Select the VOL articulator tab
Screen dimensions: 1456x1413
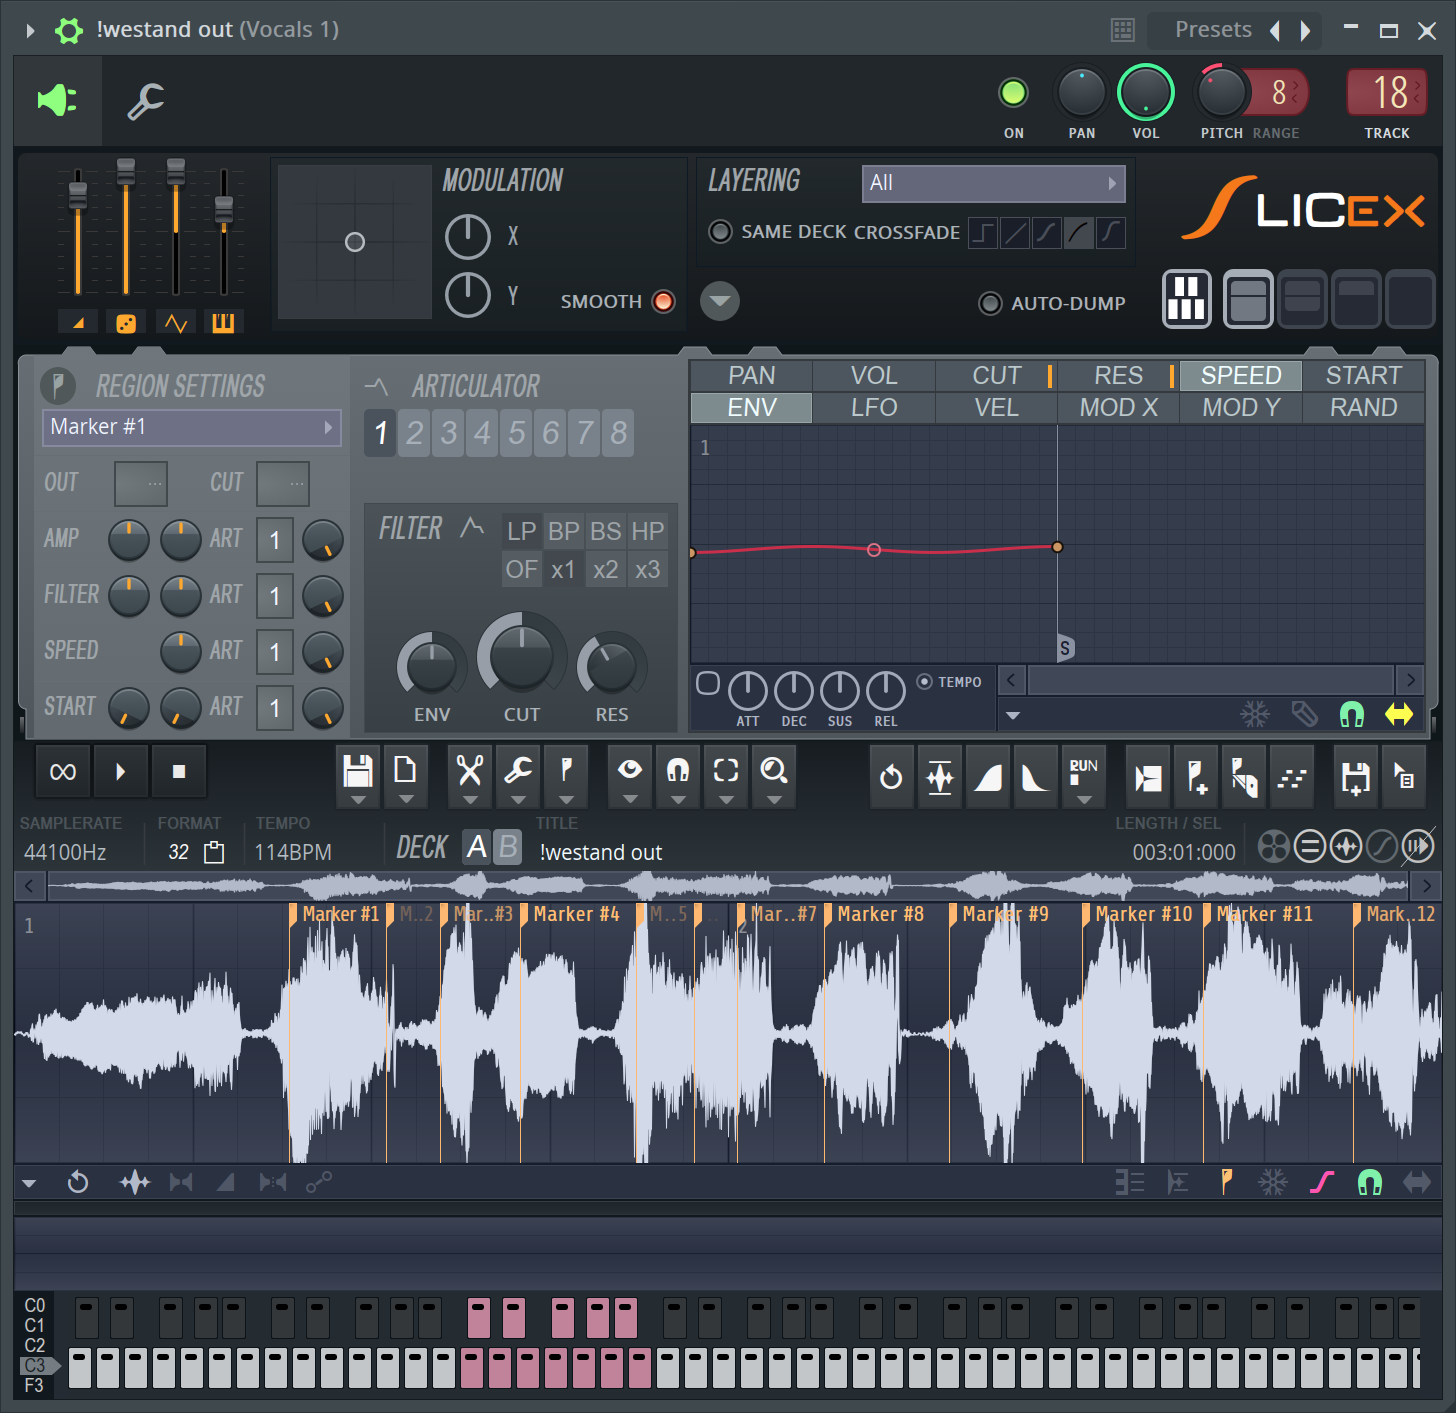coord(874,376)
